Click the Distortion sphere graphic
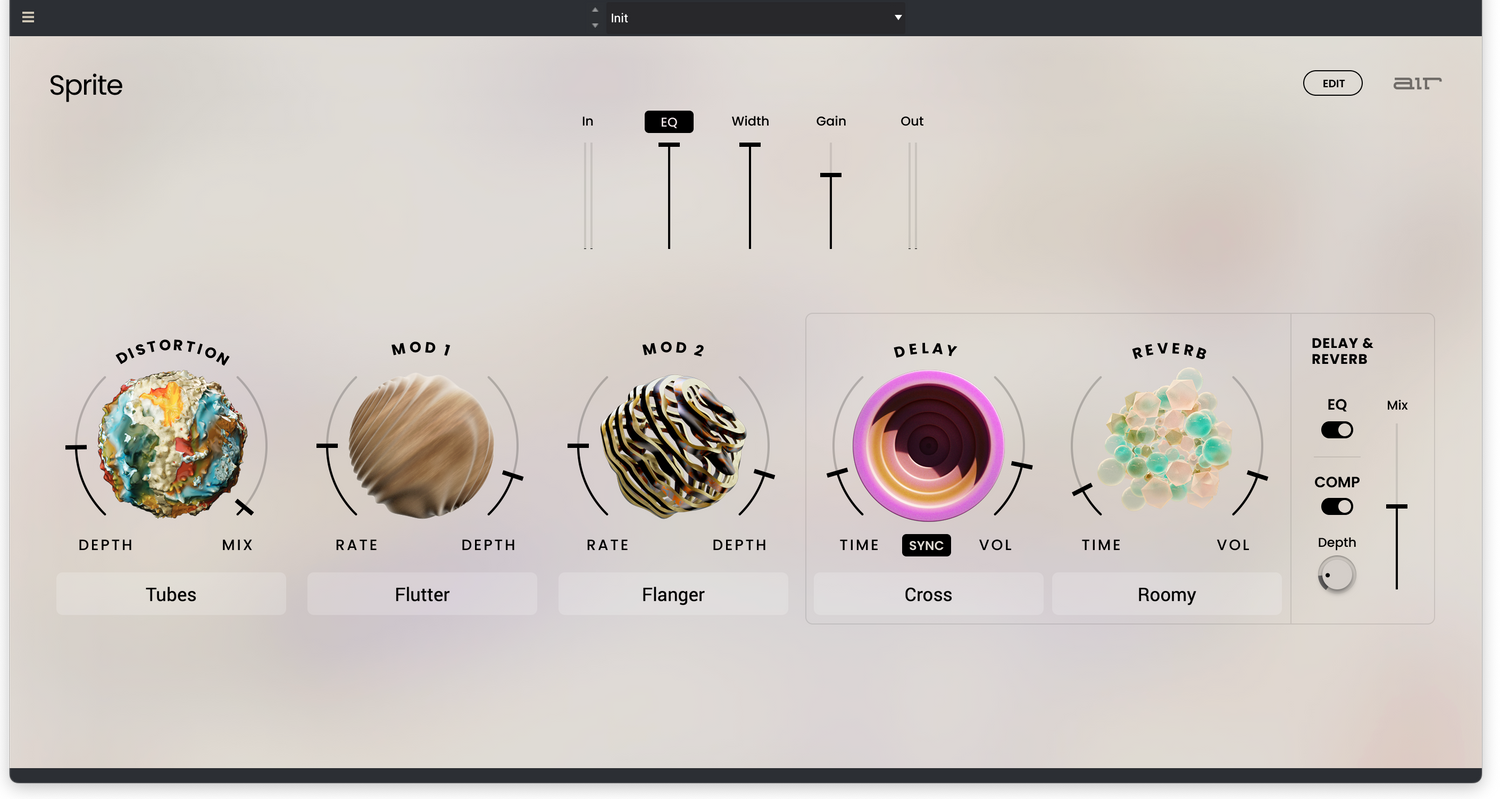 tap(171, 444)
